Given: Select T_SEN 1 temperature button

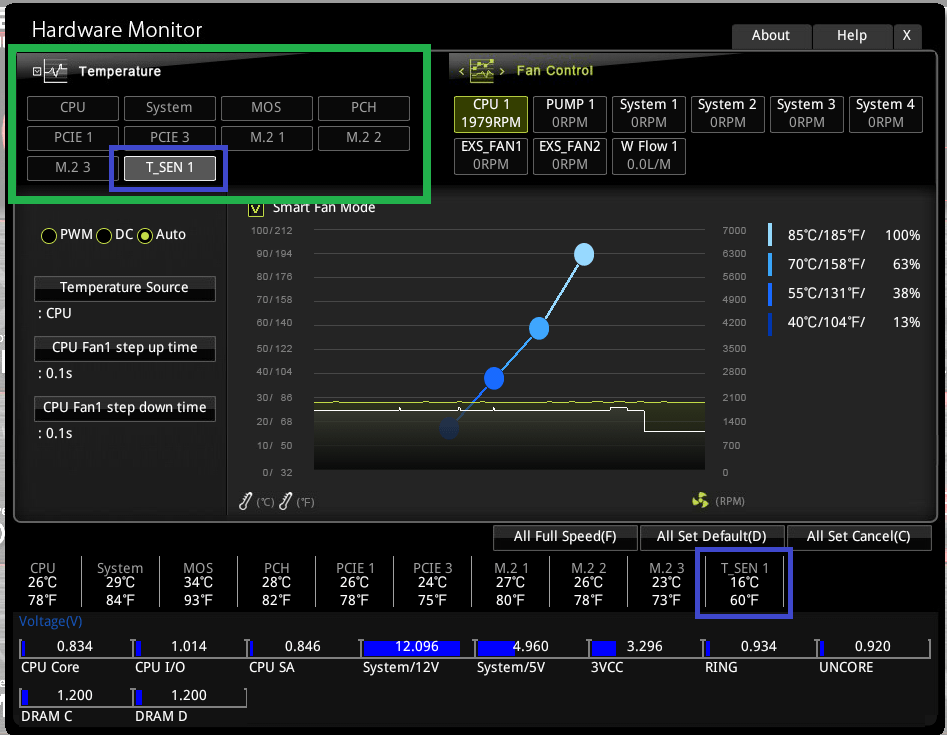Looking at the screenshot, I should coord(170,168).
